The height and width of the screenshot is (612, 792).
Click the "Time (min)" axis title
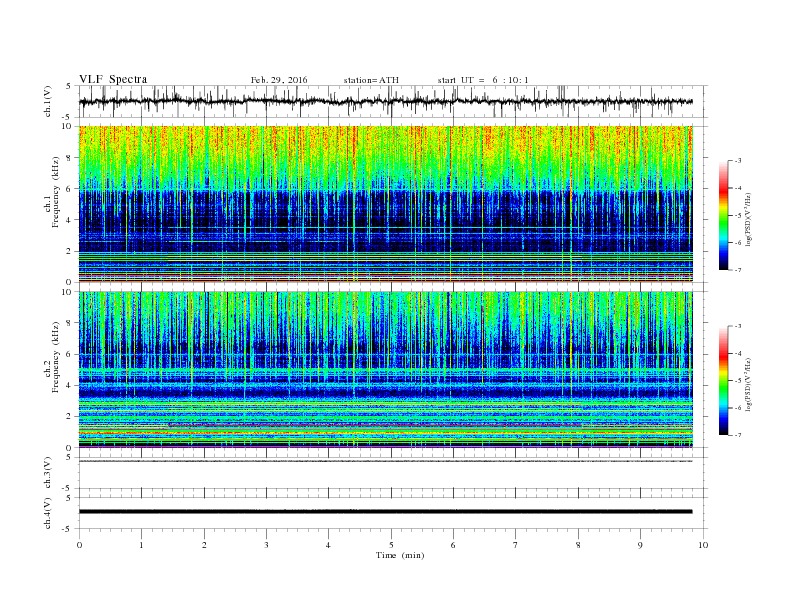[x=400, y=555]
